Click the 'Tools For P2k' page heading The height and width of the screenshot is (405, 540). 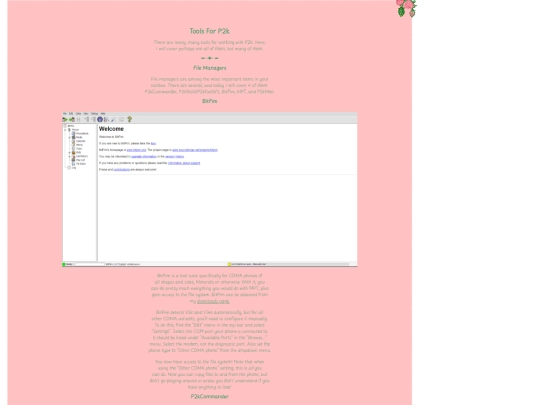209,31
